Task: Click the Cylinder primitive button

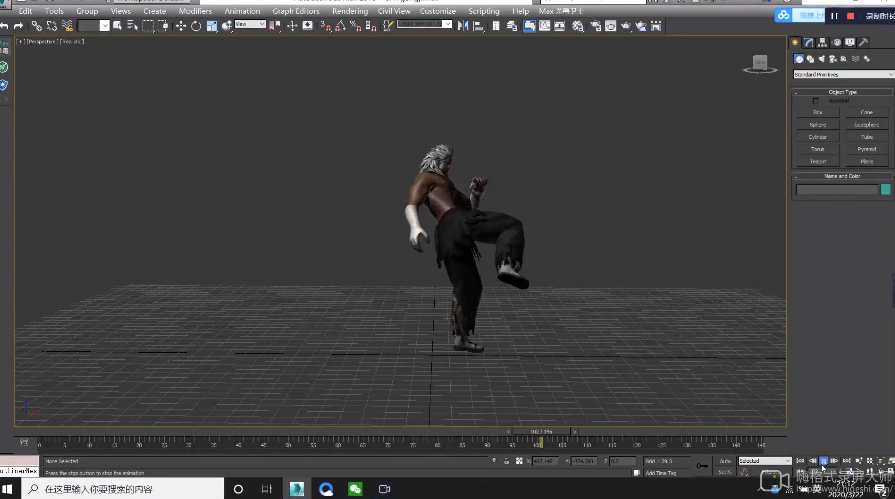Action: click(817, 137)
